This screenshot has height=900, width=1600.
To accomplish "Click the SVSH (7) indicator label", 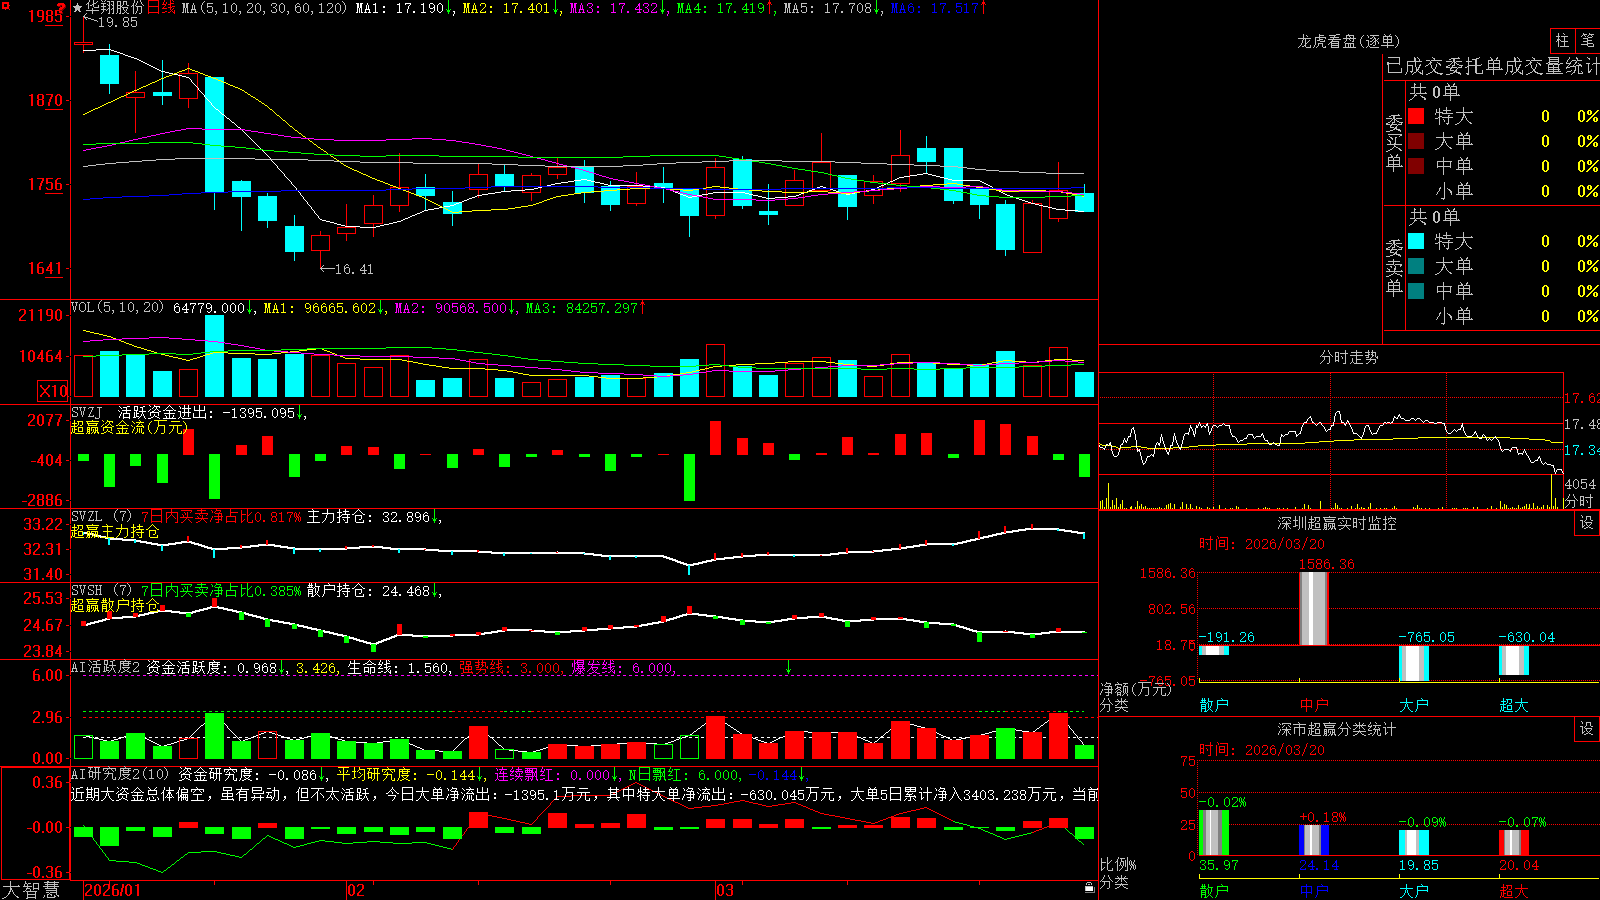I will [x=101, y=591].
